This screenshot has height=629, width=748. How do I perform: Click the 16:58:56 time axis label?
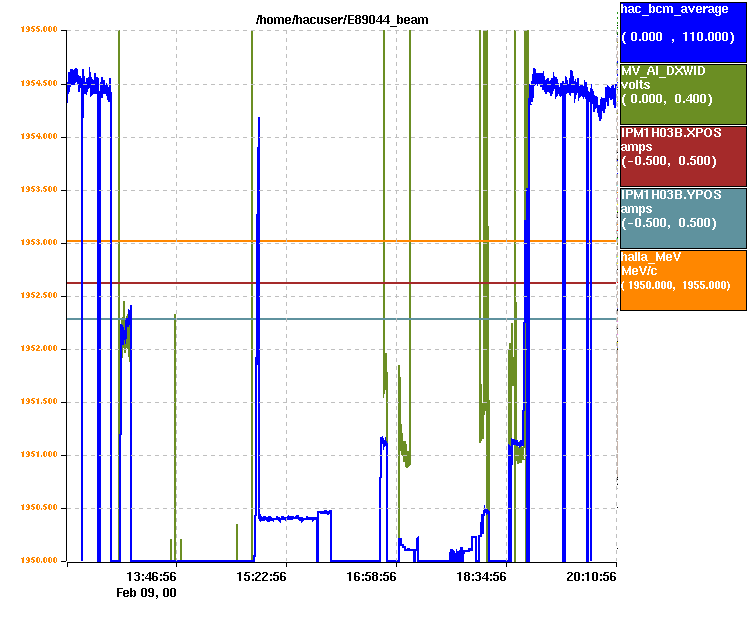coord(372,577)
